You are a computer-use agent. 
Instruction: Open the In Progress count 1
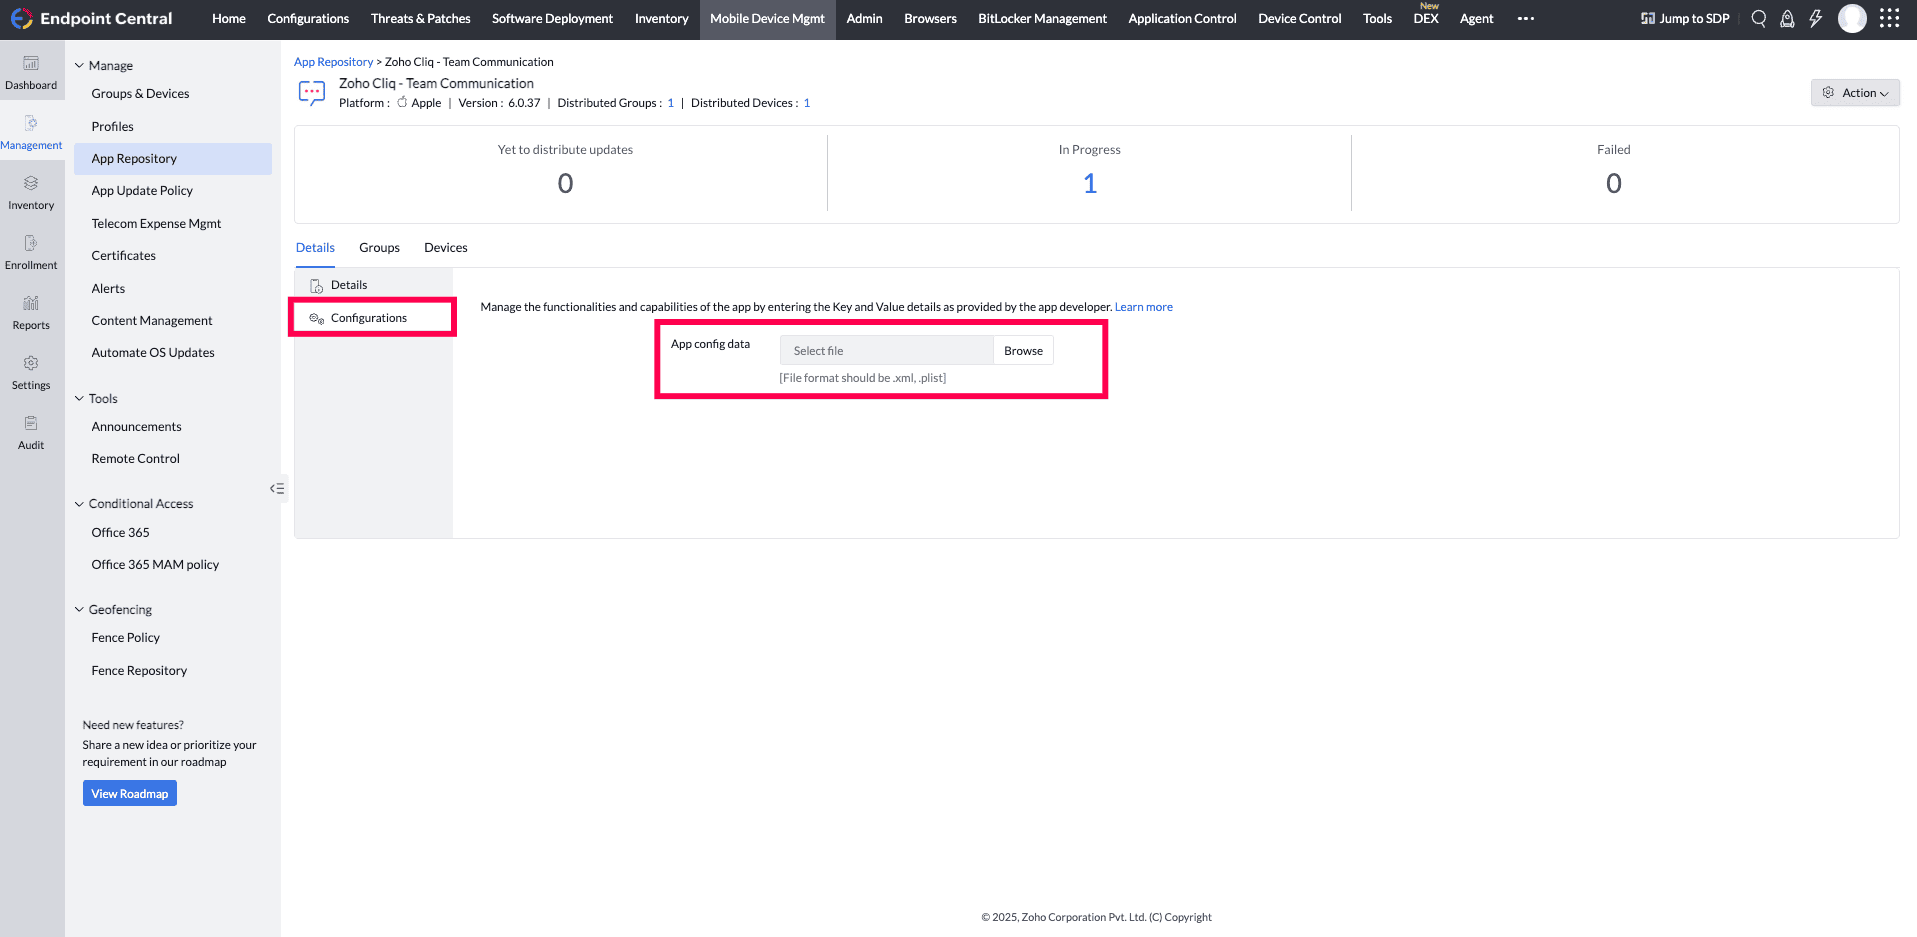click(1090, 184)
